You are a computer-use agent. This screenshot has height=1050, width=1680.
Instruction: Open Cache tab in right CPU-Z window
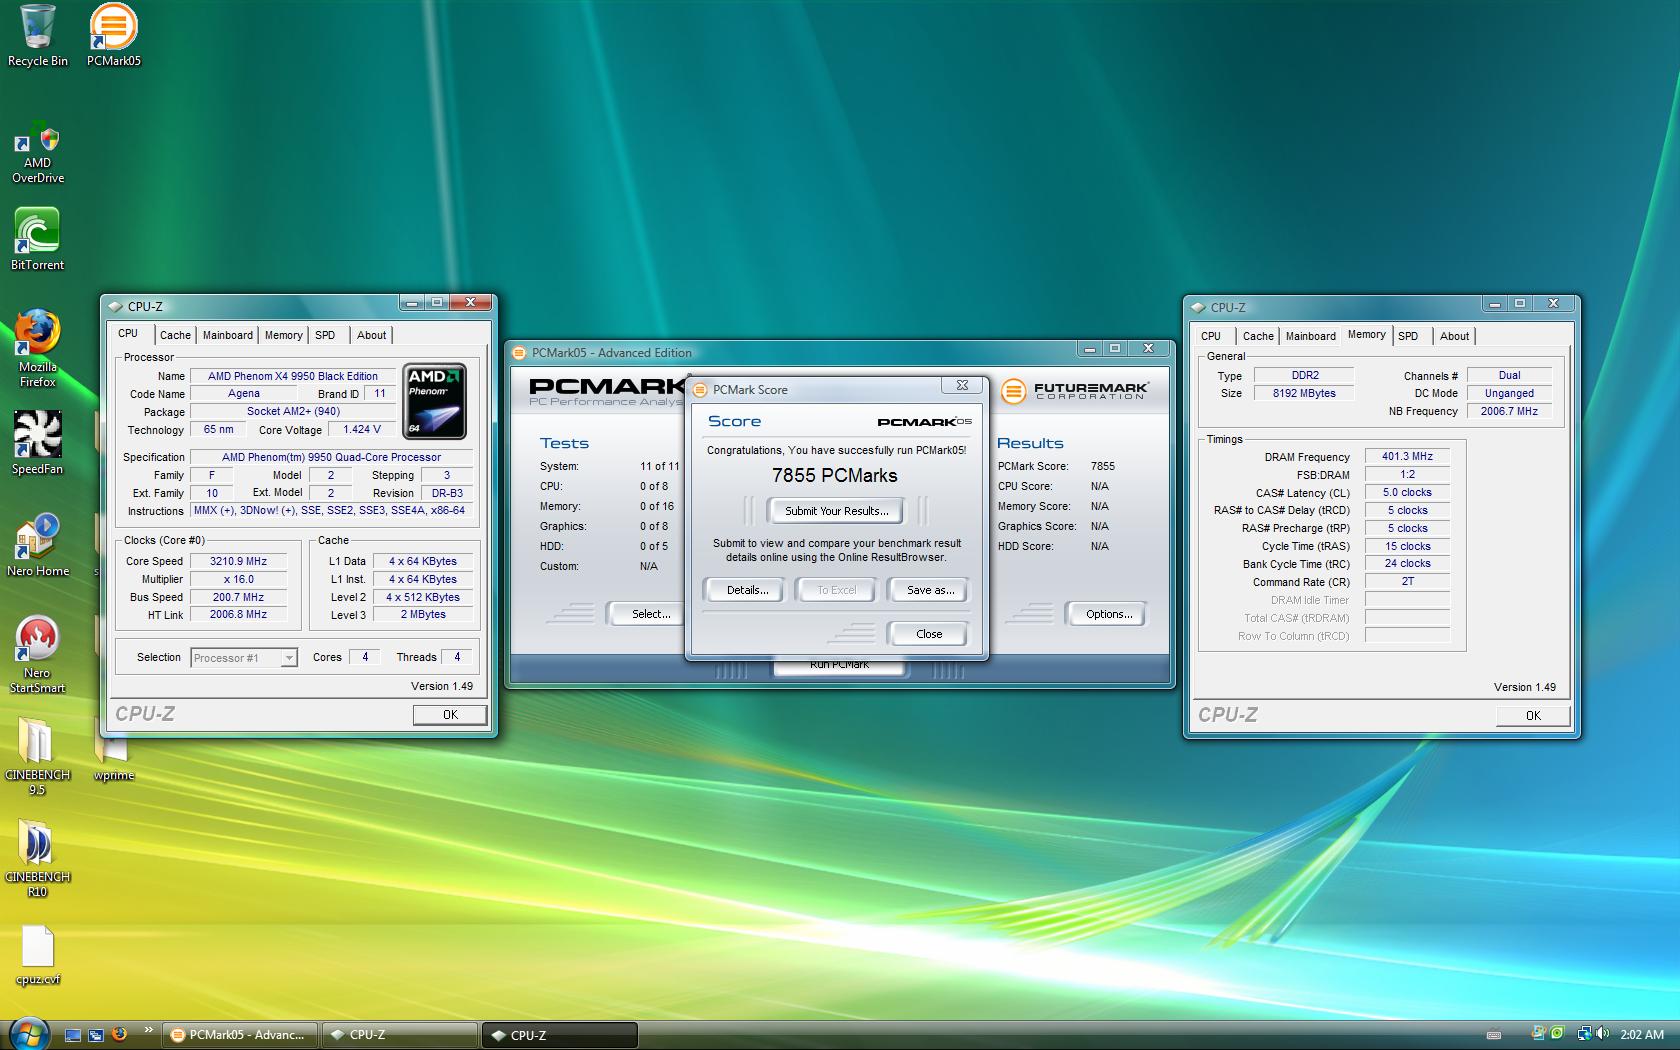click(x=1258, y=336)
